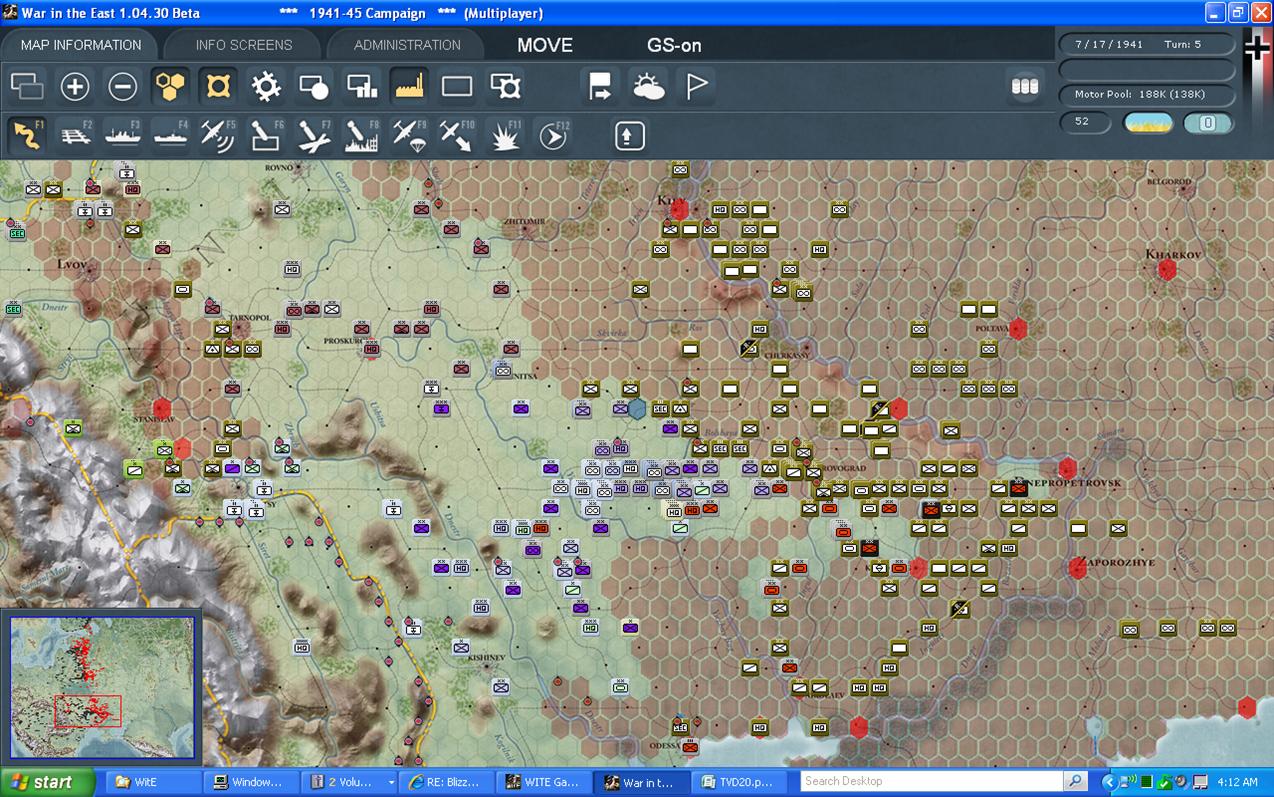Select the F5 air recon mode
The height and width of the screenshot is (797, 1274).
click(218, 134)
